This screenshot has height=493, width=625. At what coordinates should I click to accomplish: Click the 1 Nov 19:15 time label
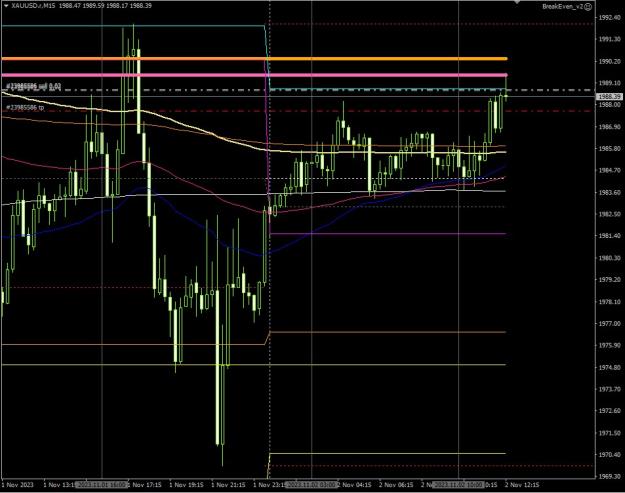click(186, 485)
